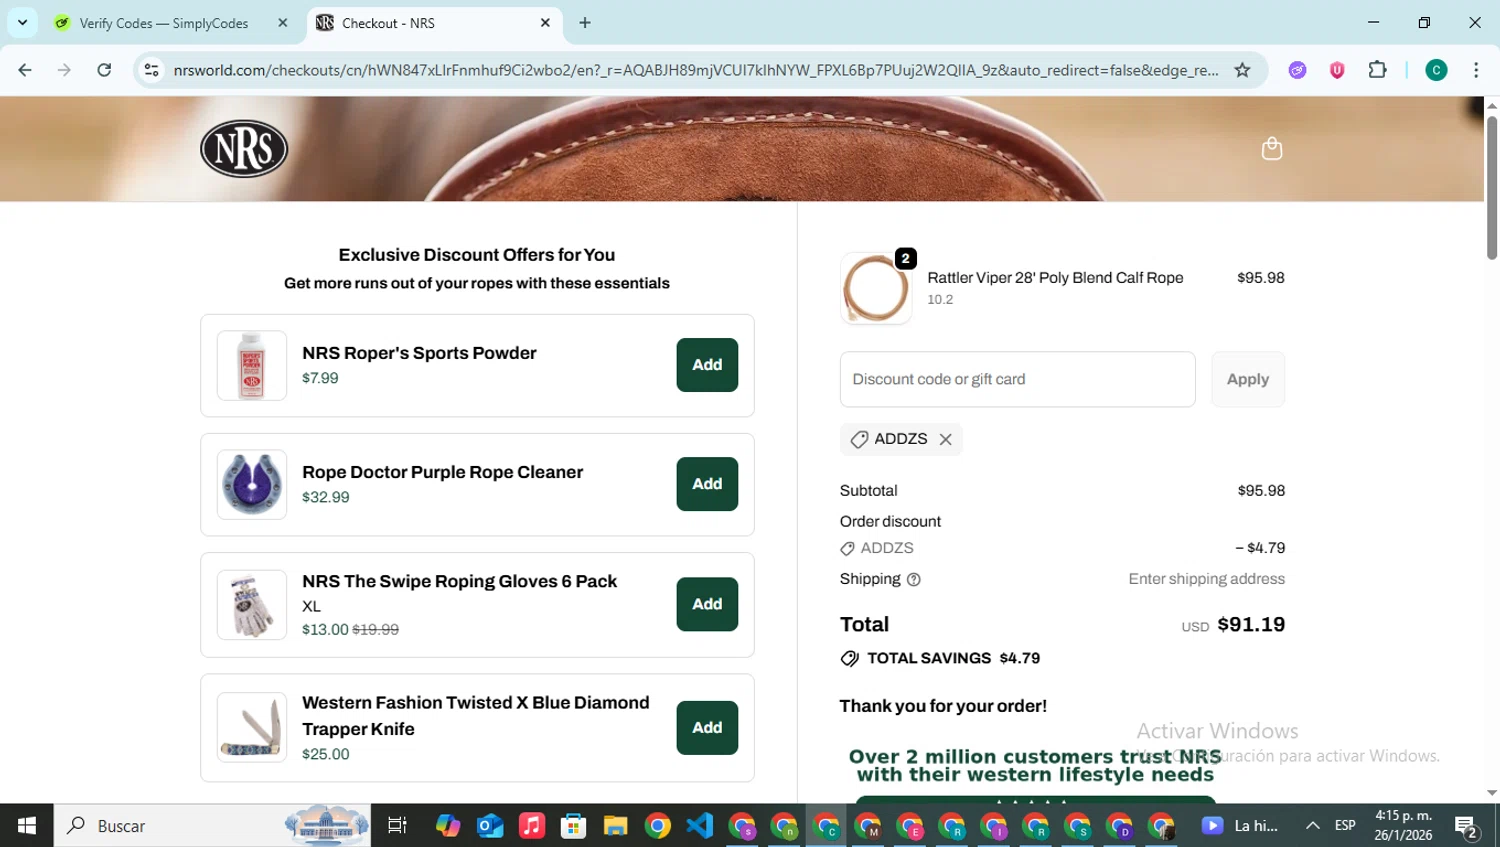Switch to Chrome profile D in taskbar
The width and height of the screenshot is (1500, 847).
1119,826
